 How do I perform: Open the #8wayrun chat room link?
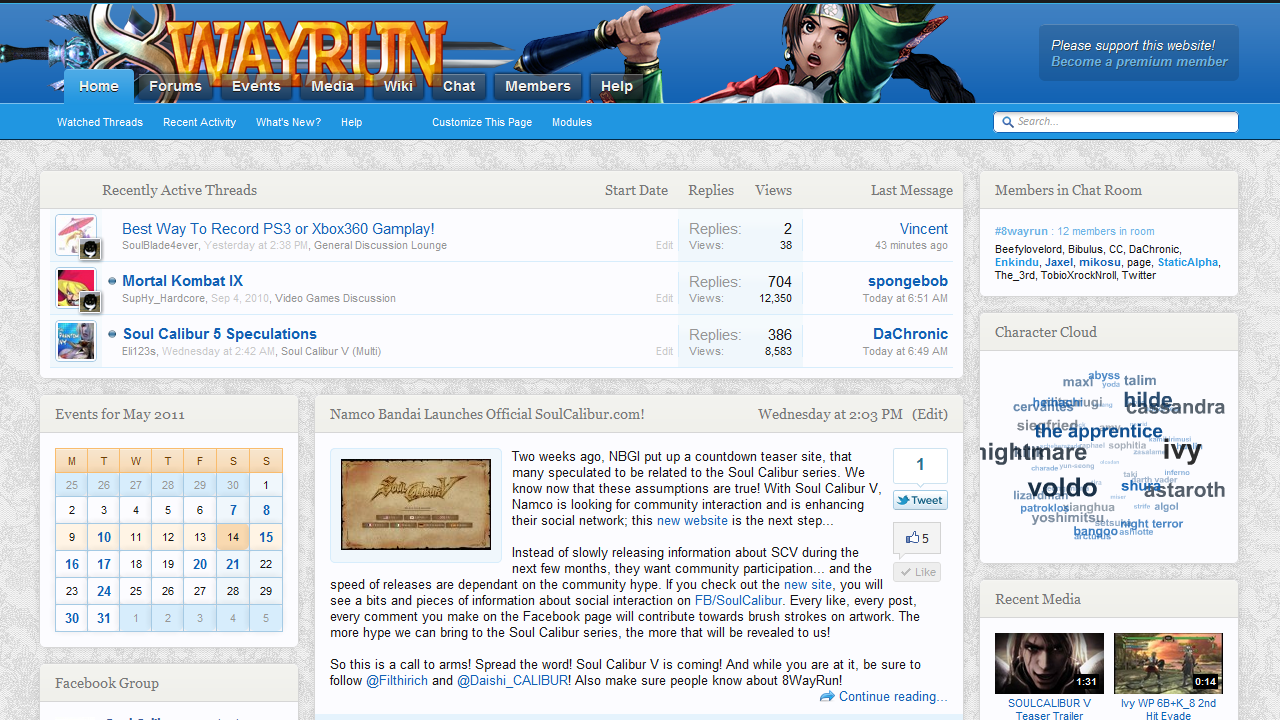tap(1021, 231)
